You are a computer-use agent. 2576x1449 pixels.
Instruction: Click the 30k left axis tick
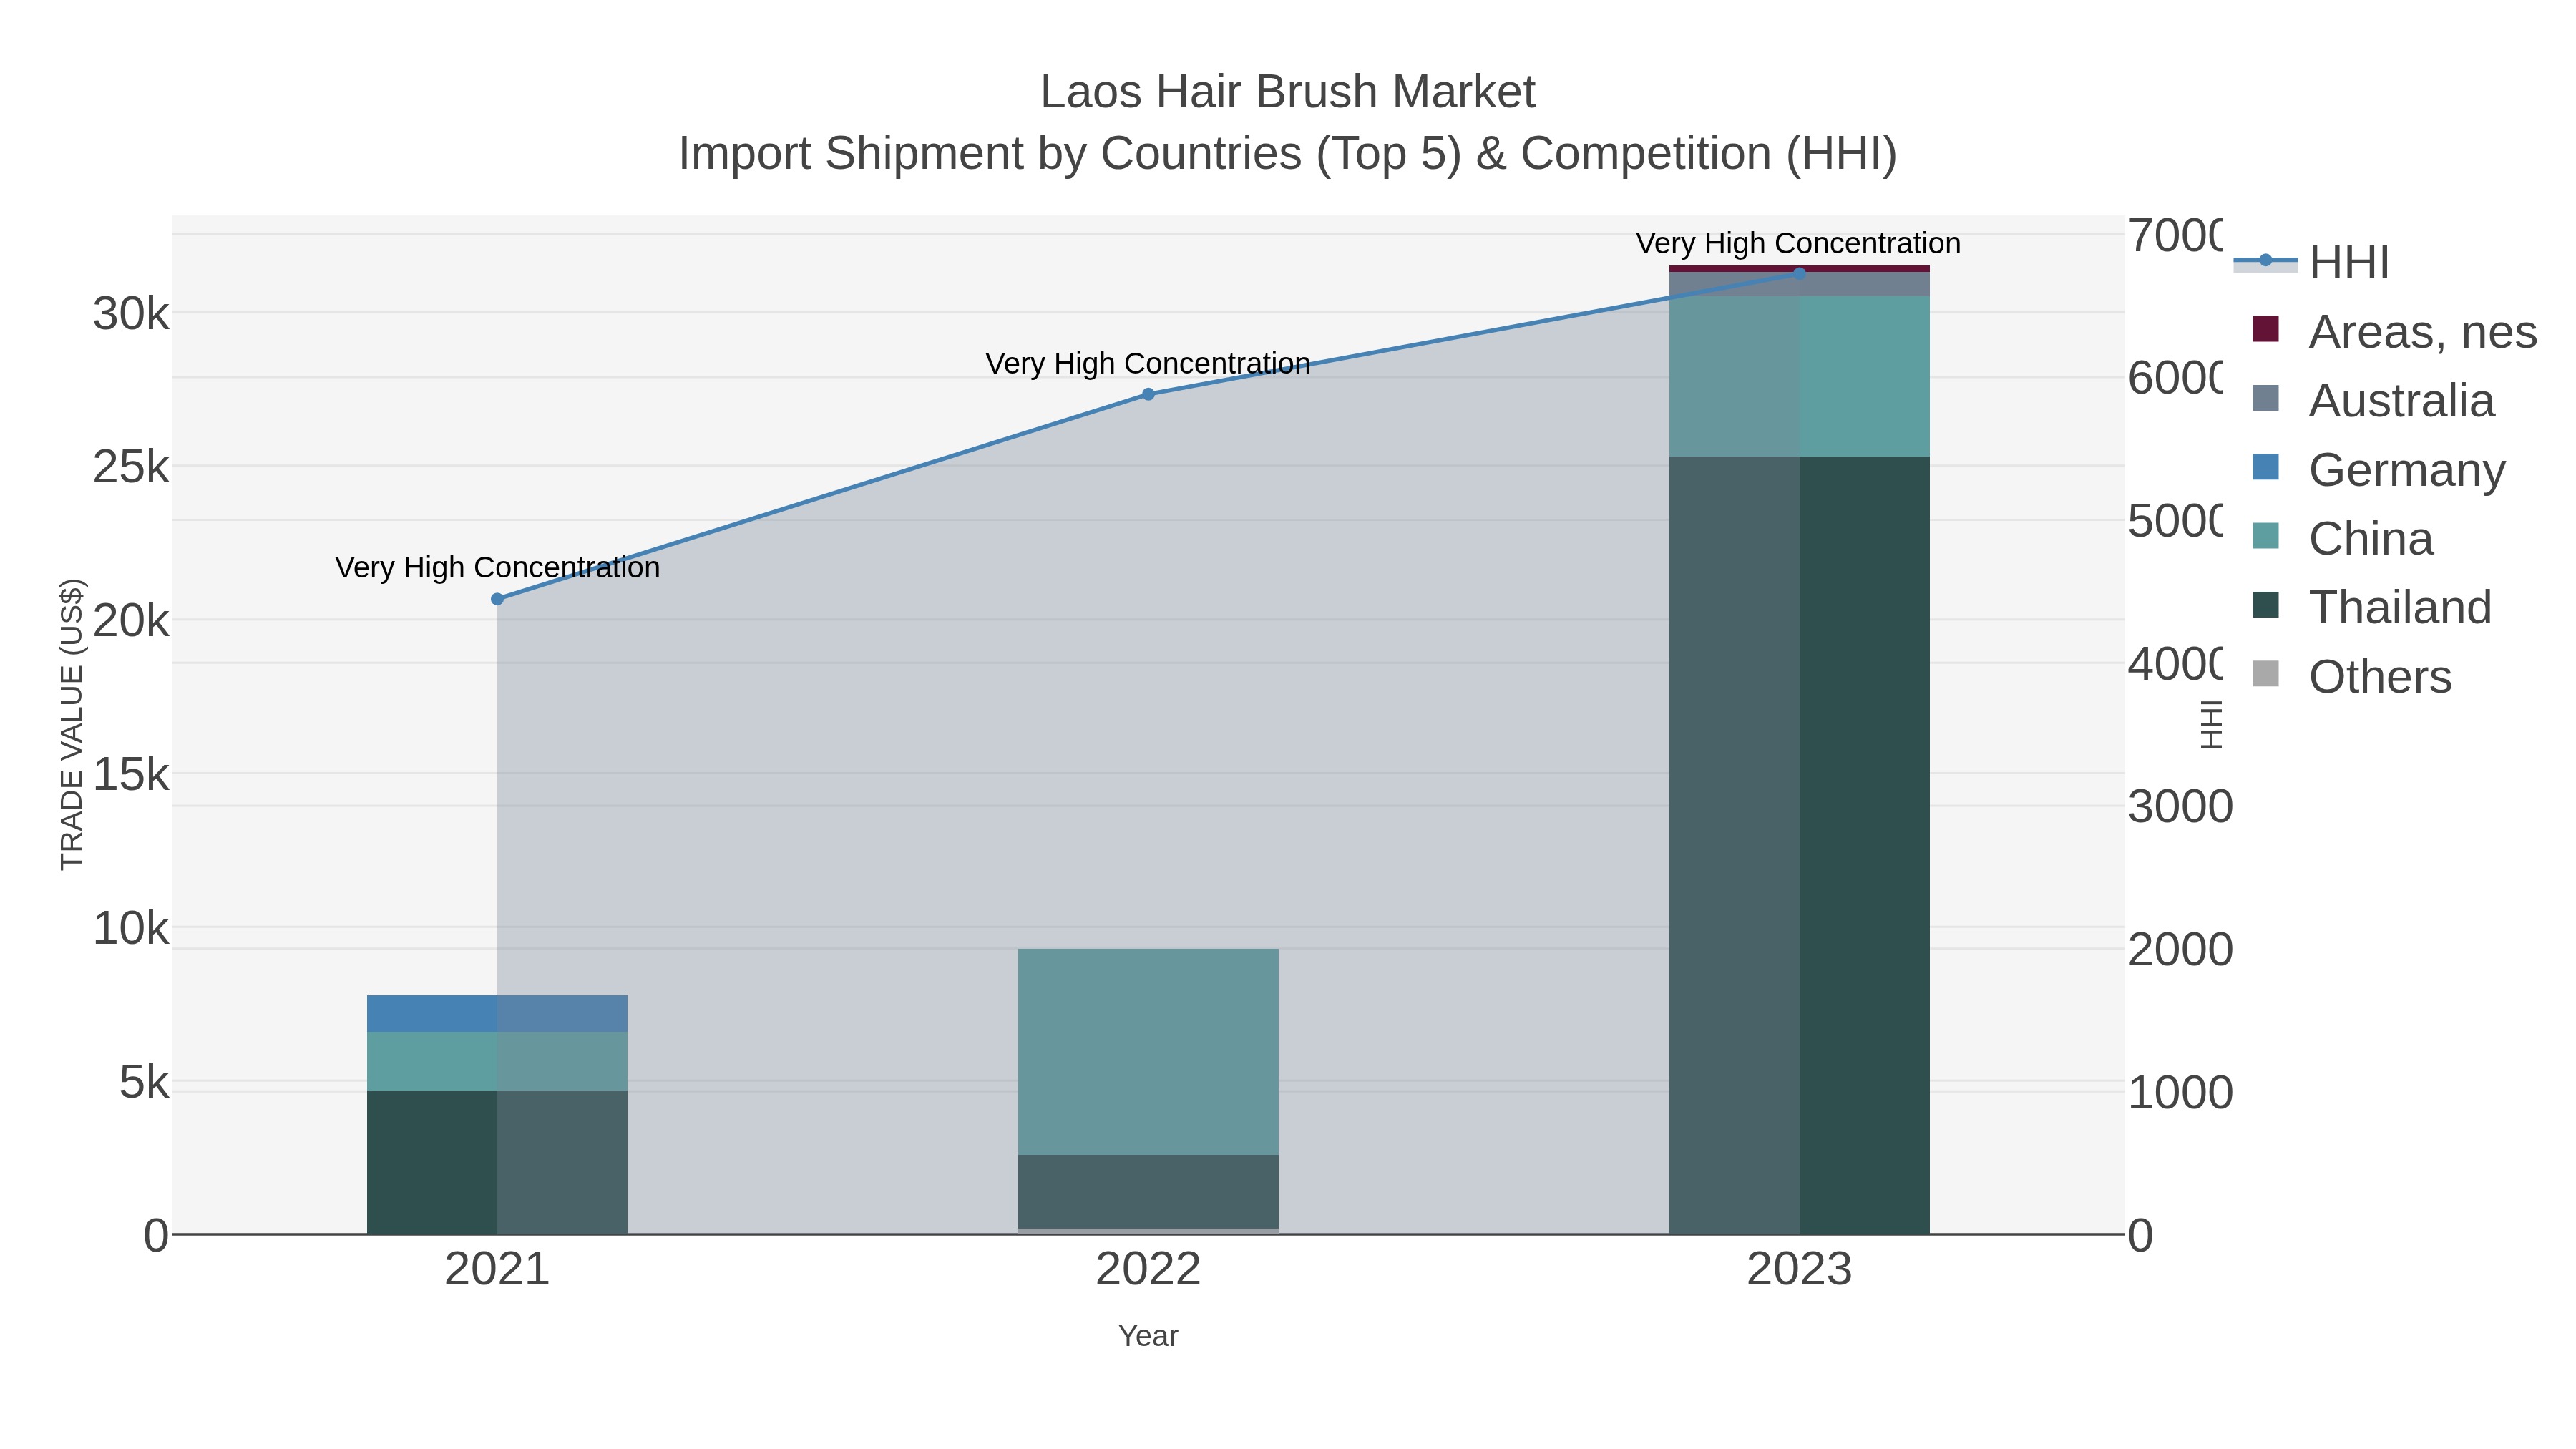(x=131, y=314)
